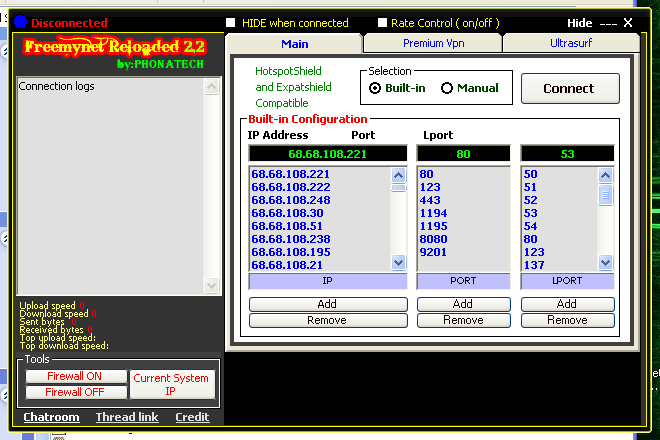This screenshot has width=660, height=440.
Task: Select IP 68.68.108.51 in list
Action: click(287, 226)
